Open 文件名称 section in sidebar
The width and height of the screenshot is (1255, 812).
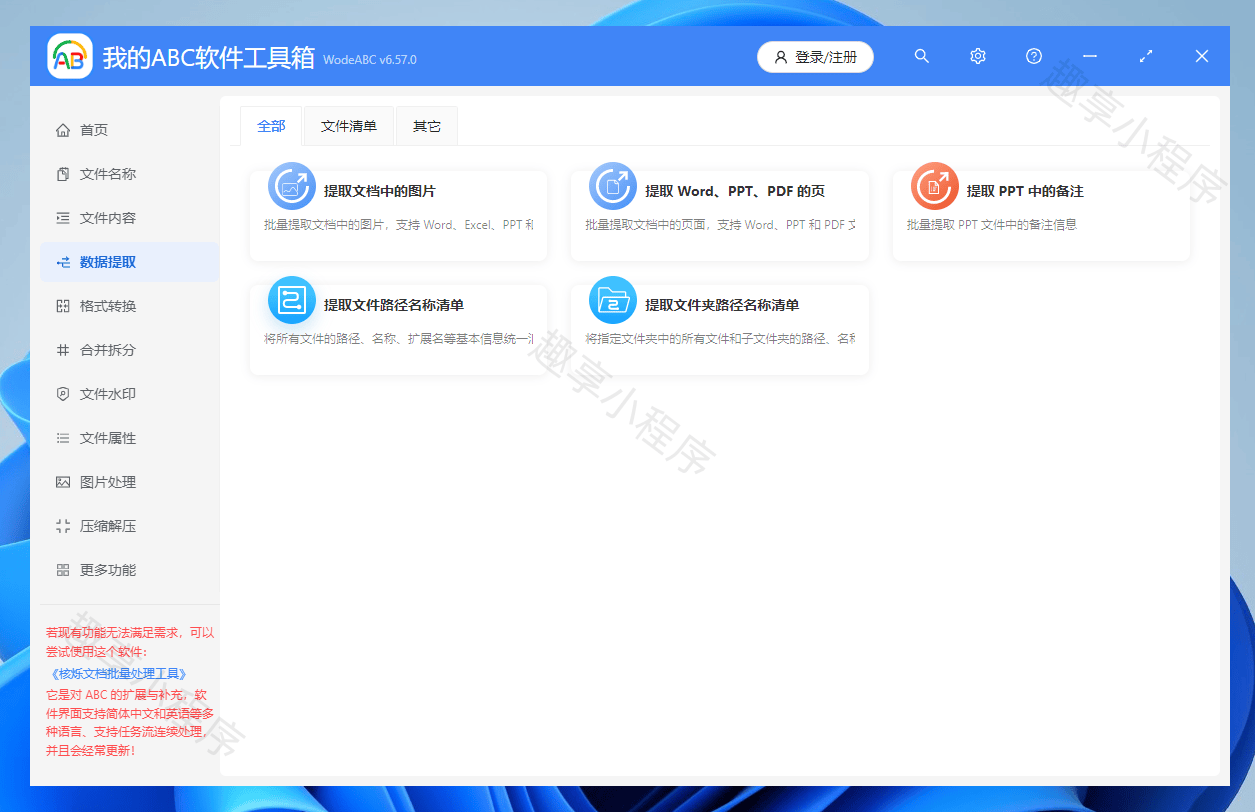[130, 174]
